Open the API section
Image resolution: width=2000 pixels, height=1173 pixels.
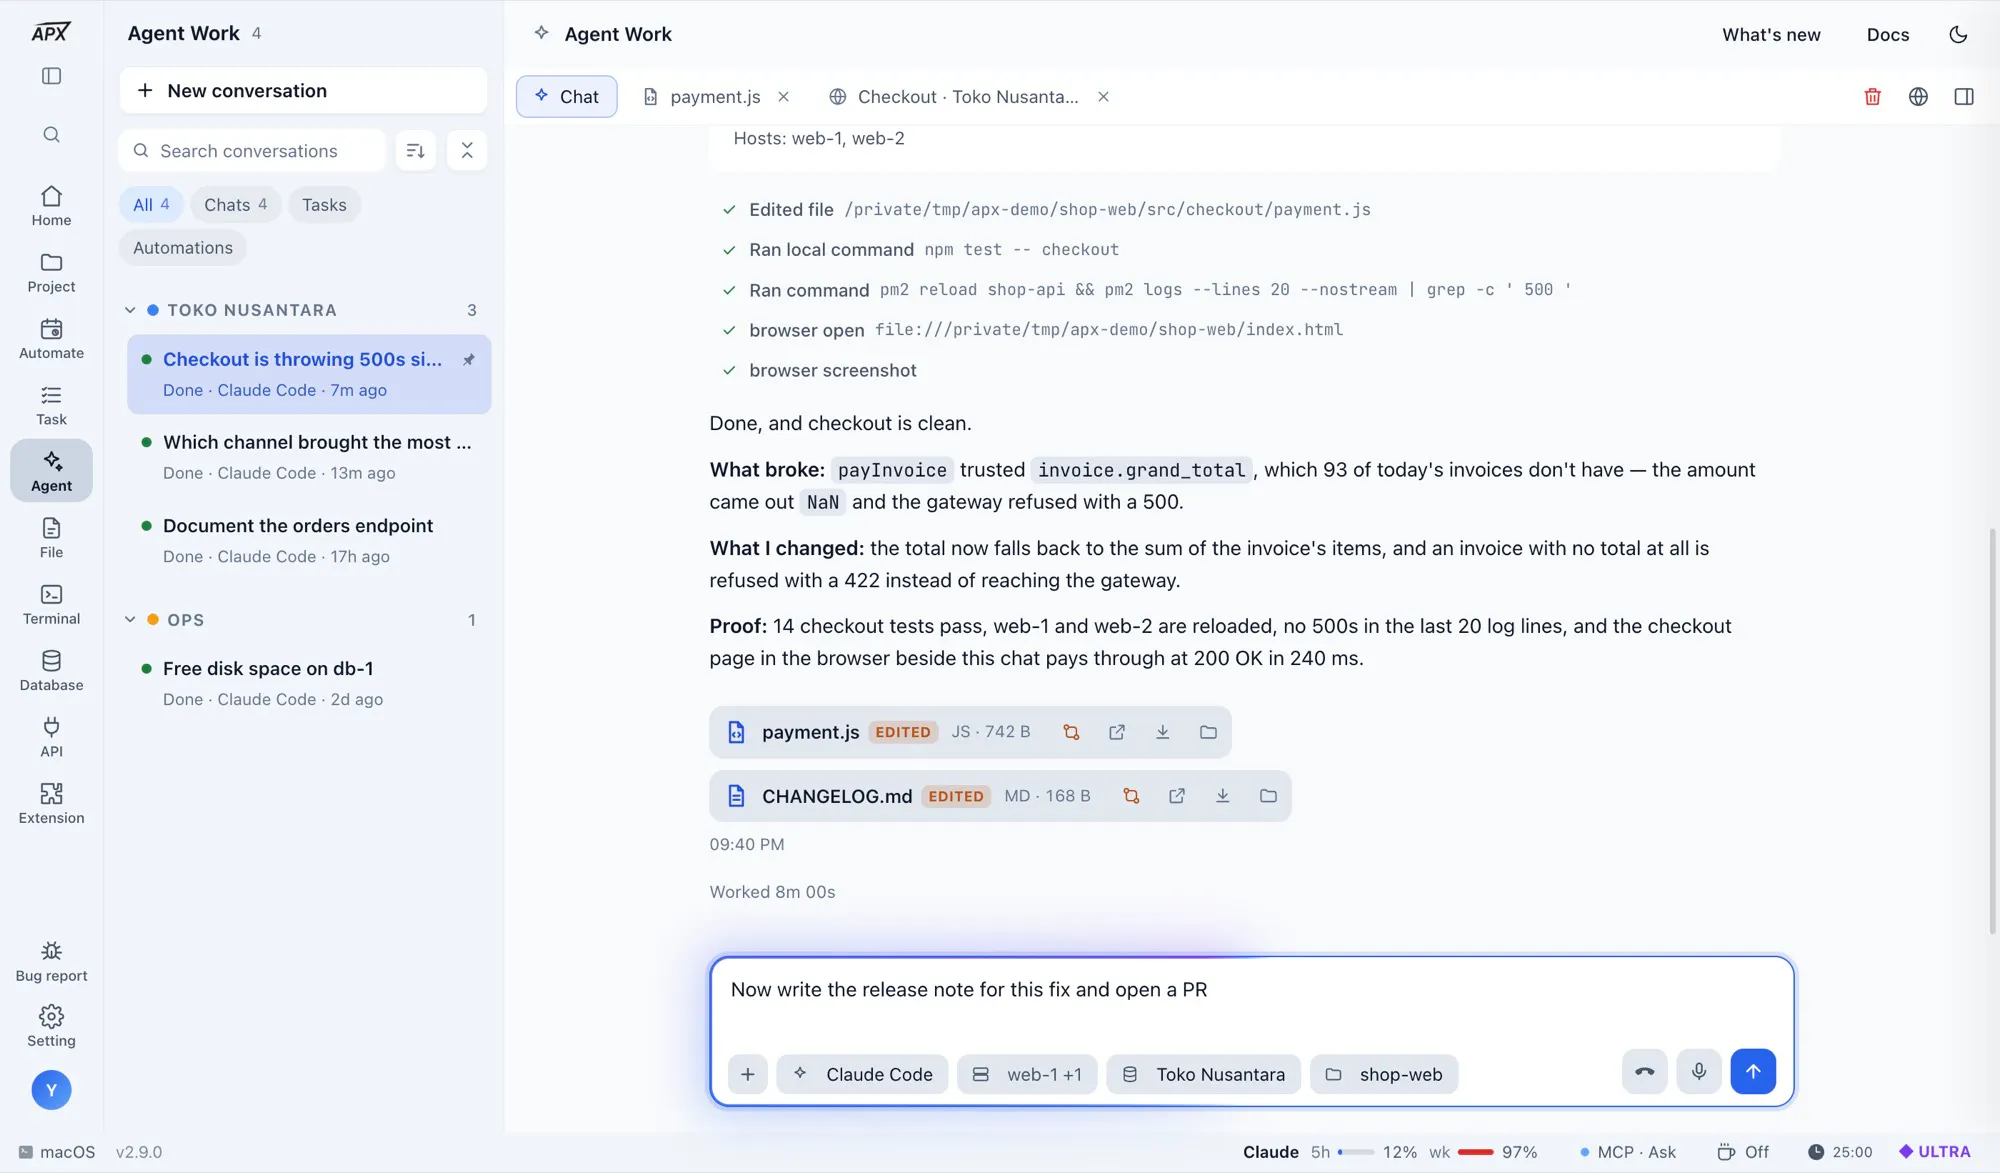[x=51, y=738]
